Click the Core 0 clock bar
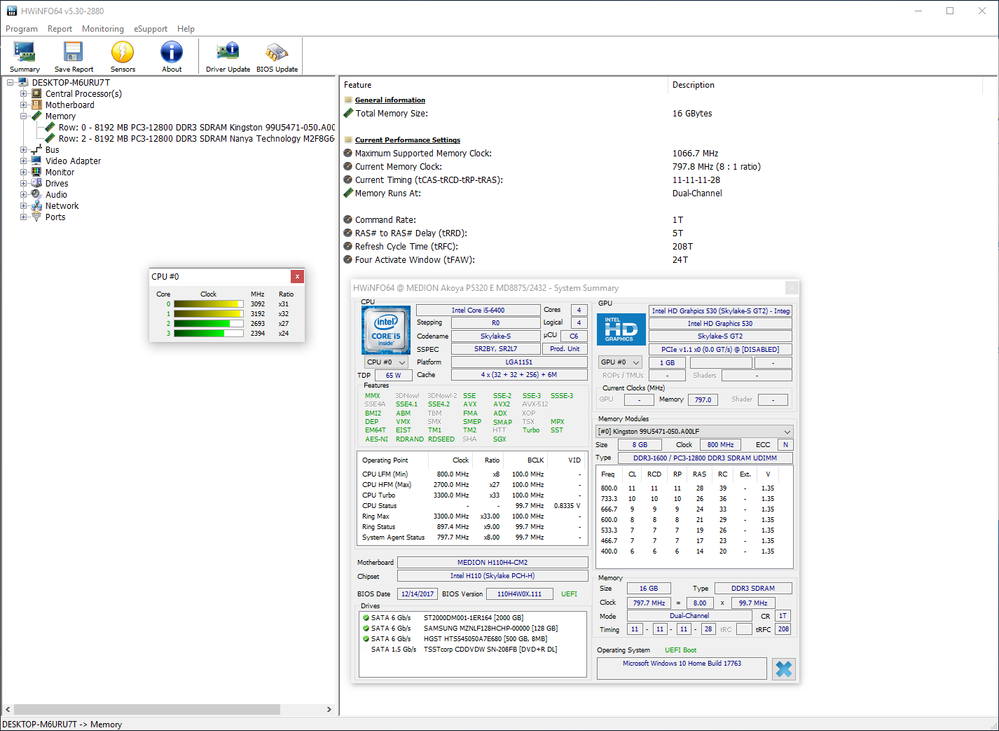 point(208,304)
